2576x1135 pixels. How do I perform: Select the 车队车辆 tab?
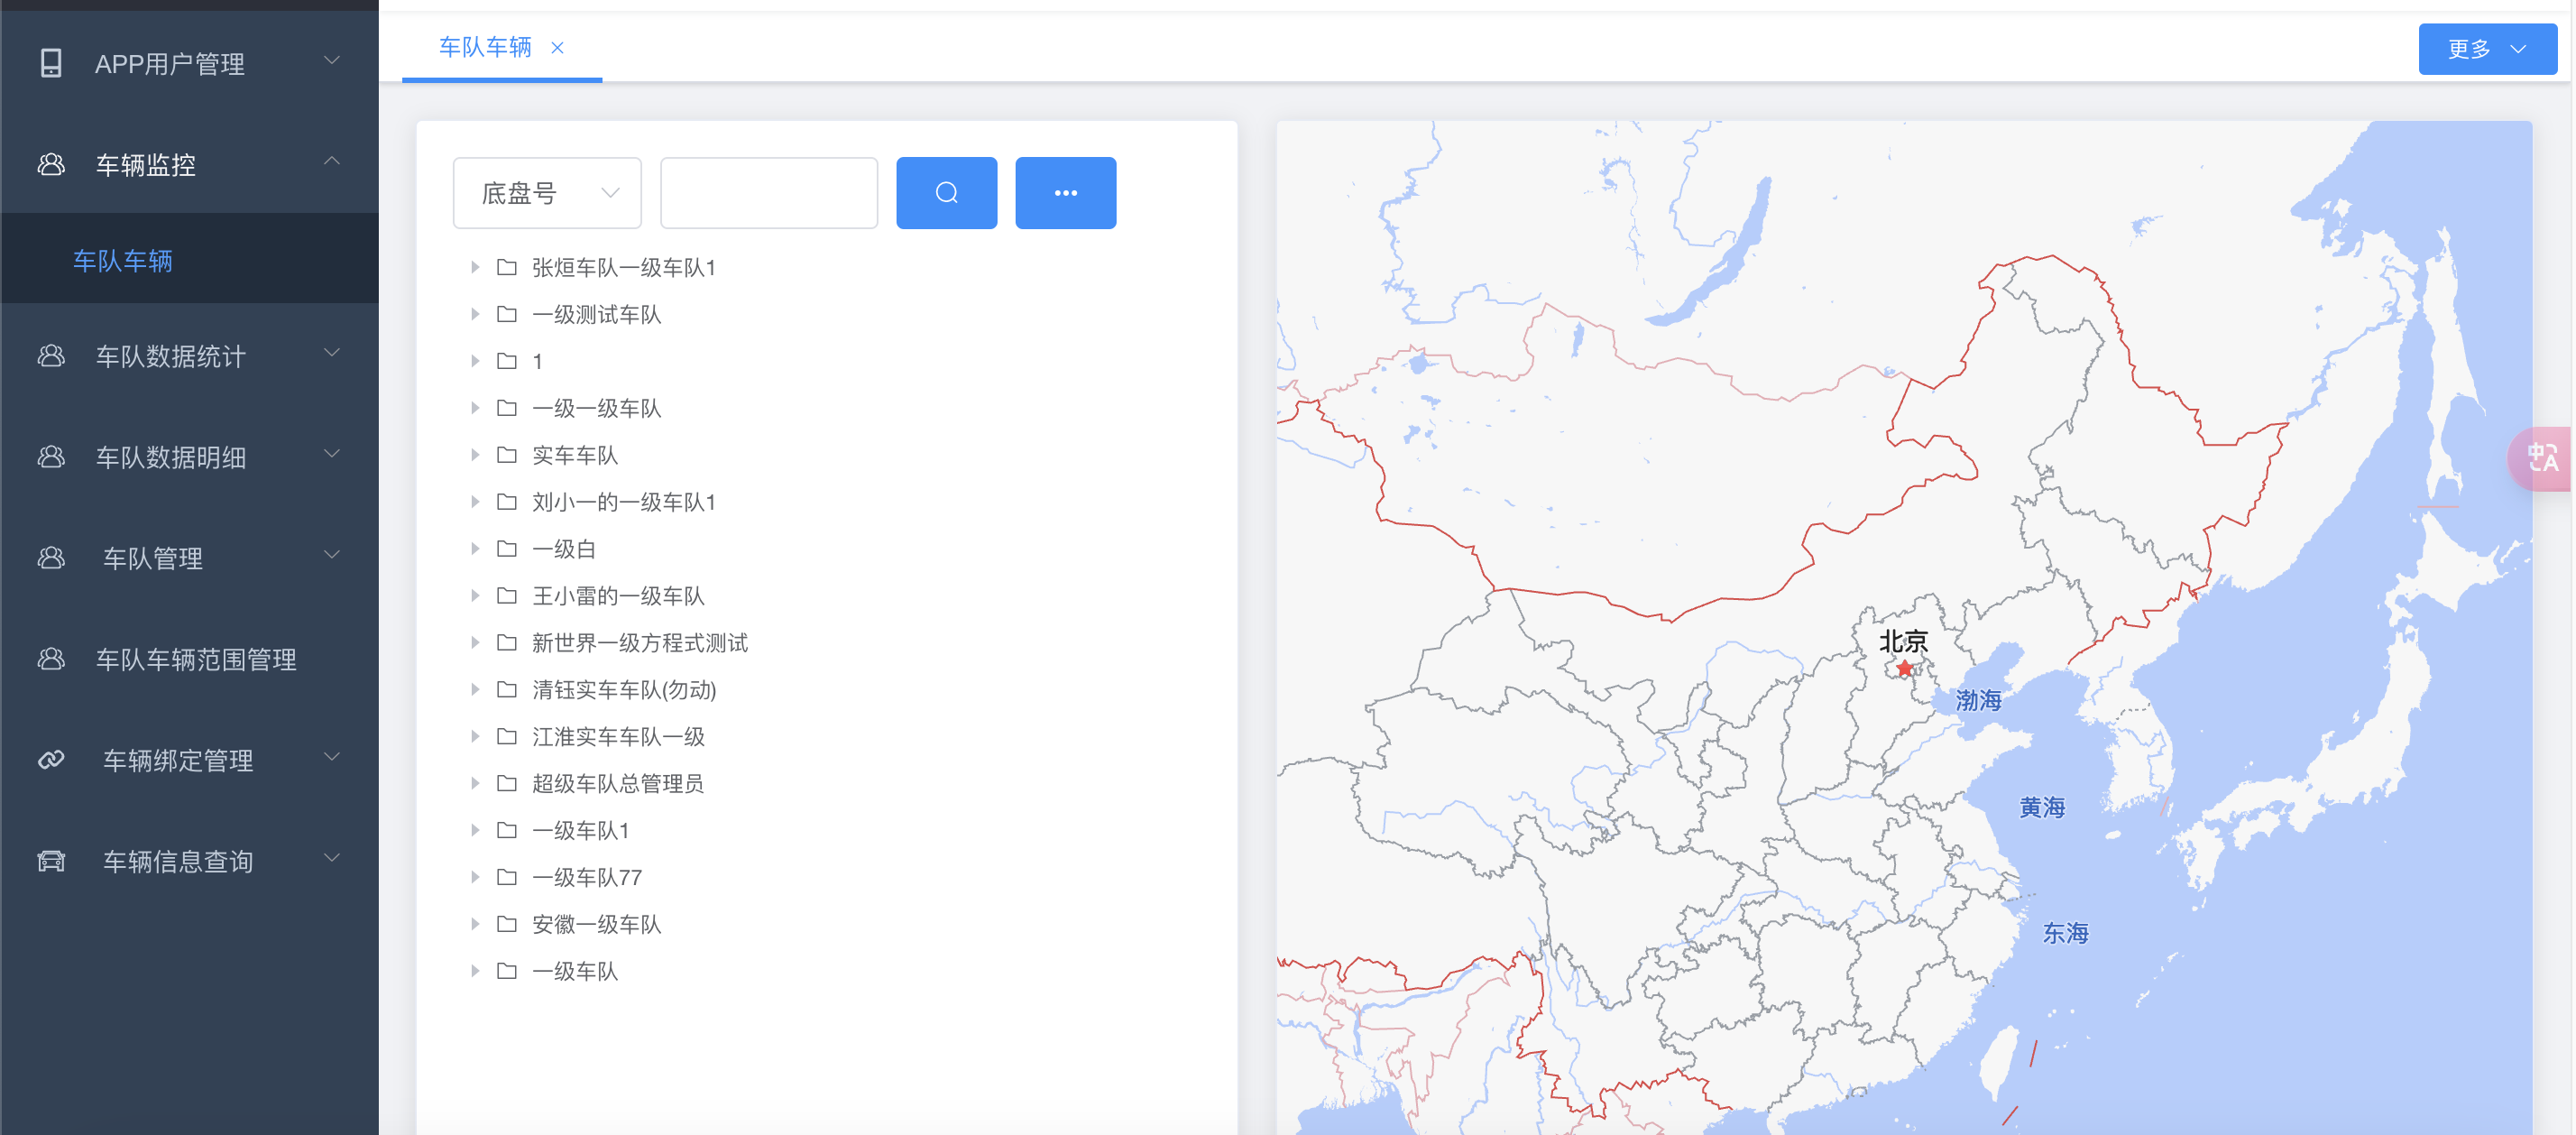coord(485,47)
